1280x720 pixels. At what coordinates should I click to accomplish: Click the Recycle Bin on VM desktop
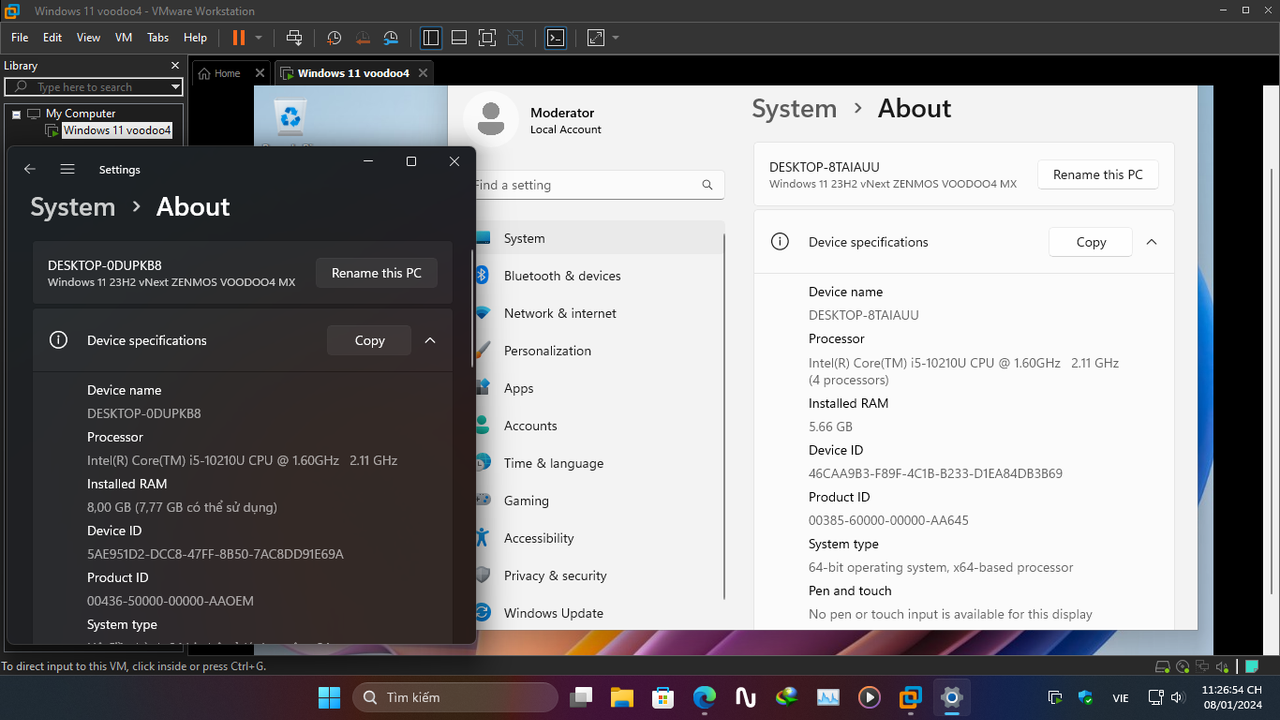pos(290,119)
